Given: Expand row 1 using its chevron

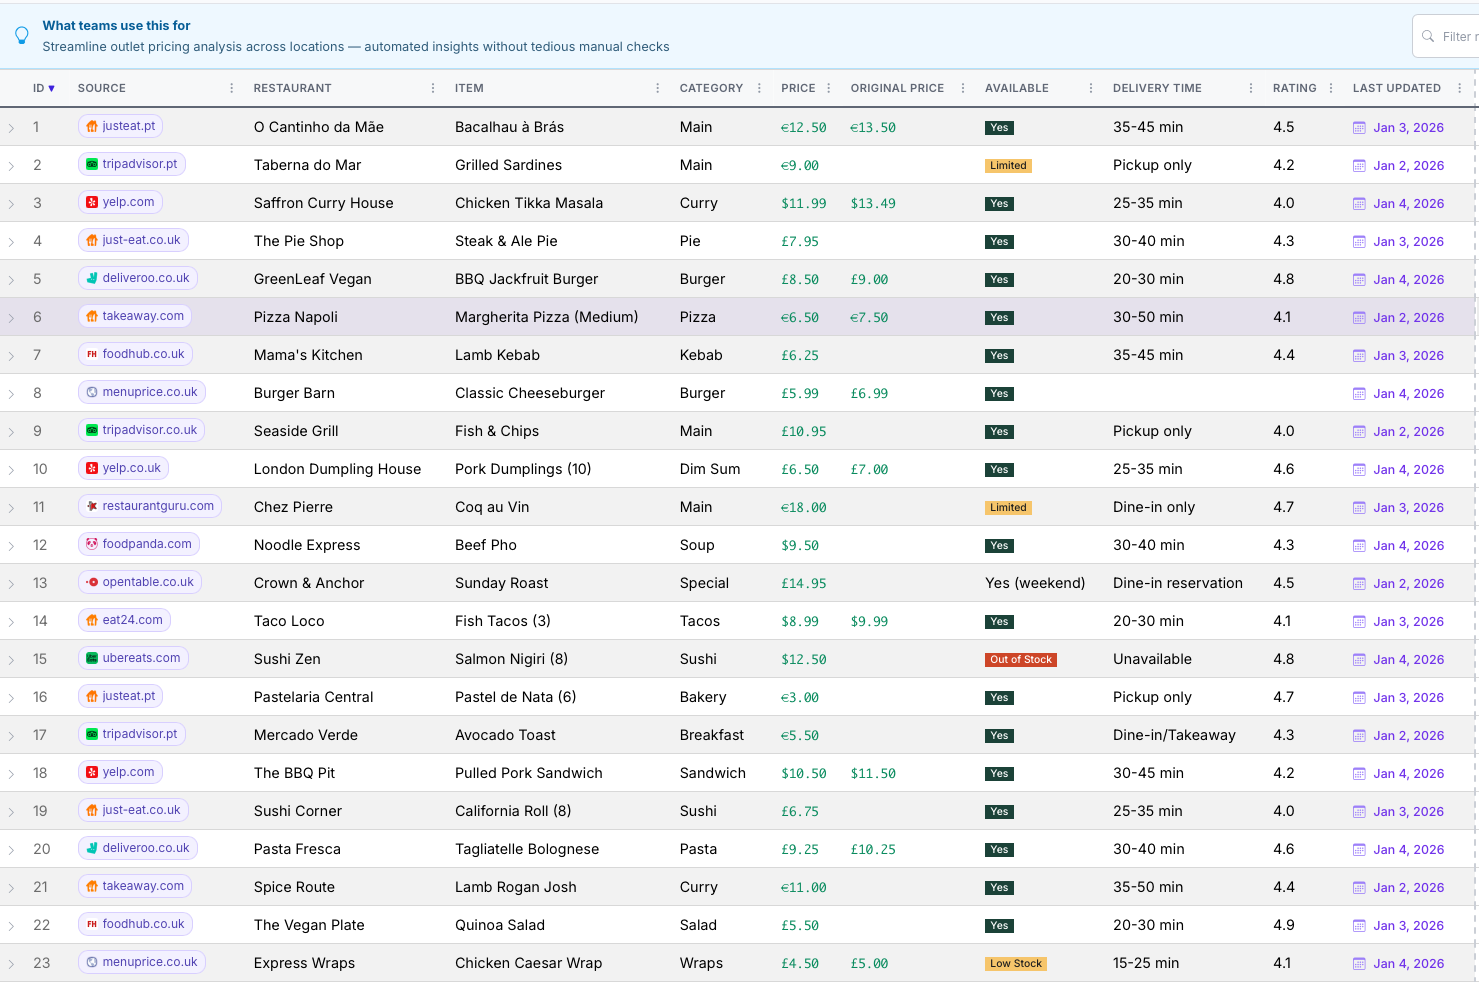Looking at the screenshot, I should click(12, 128).
